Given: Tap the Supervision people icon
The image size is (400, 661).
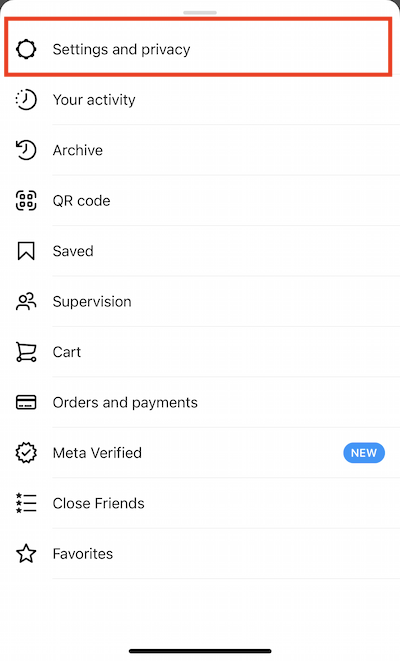Looking at the screenshot, I should (x=26, y=301).
